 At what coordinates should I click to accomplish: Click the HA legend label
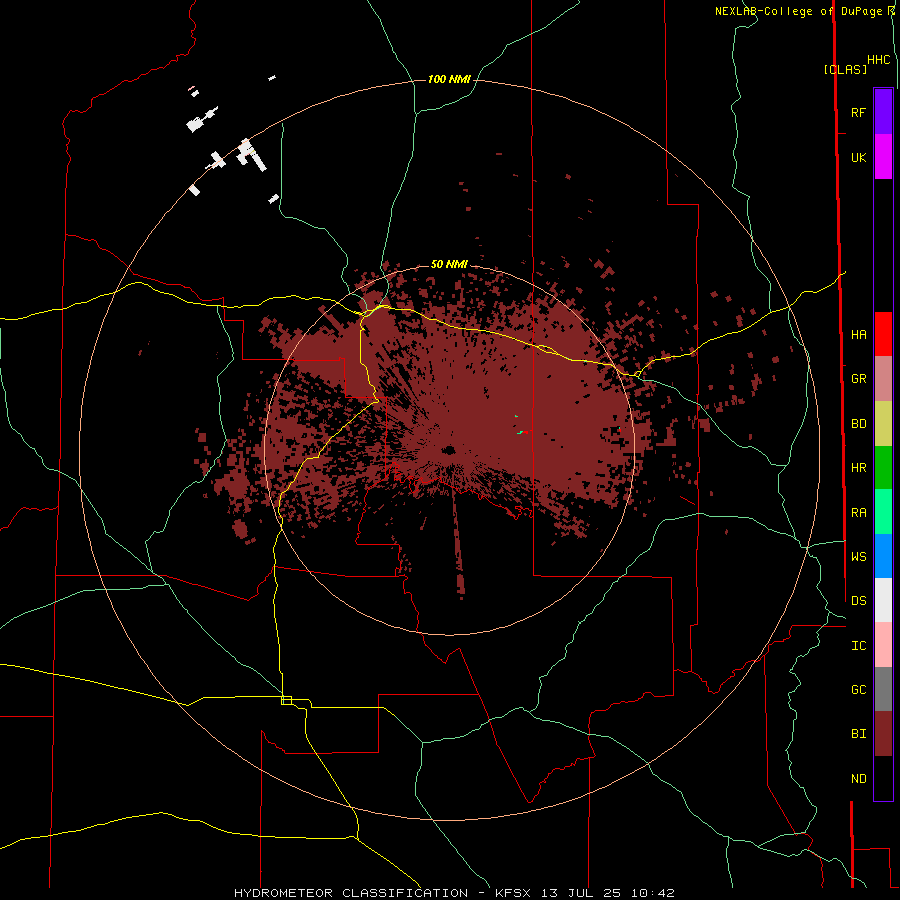[858, 335]
